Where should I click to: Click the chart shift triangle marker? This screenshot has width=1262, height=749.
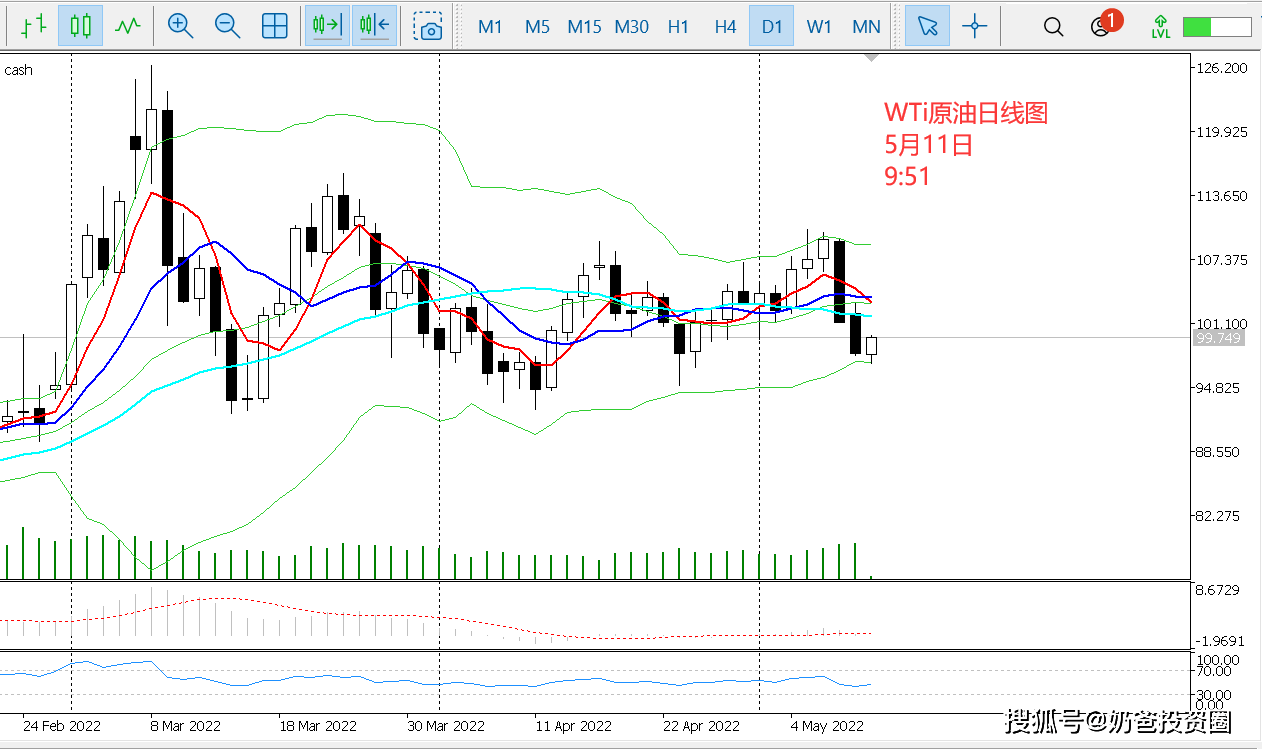coord(872,57)
